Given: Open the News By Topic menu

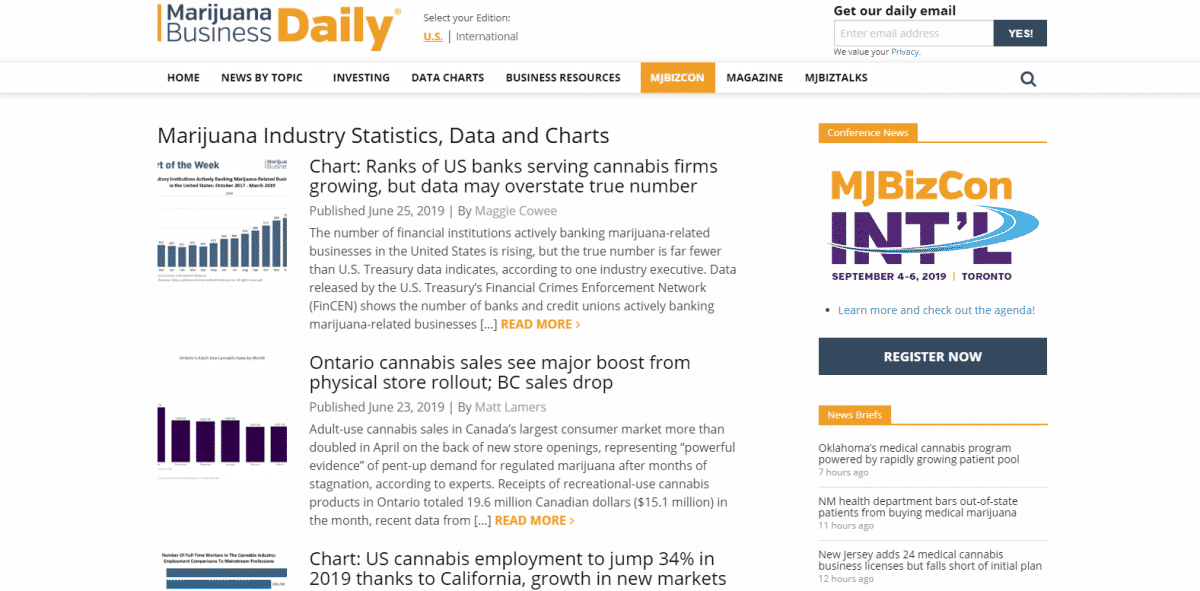Looking at the screenshot, I should [262, 78].
